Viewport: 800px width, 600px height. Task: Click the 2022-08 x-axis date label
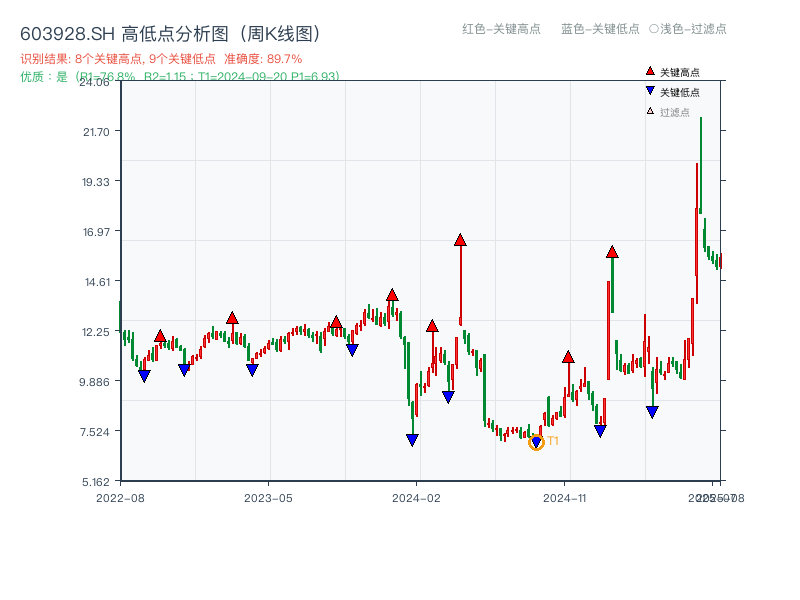point(120,498)
